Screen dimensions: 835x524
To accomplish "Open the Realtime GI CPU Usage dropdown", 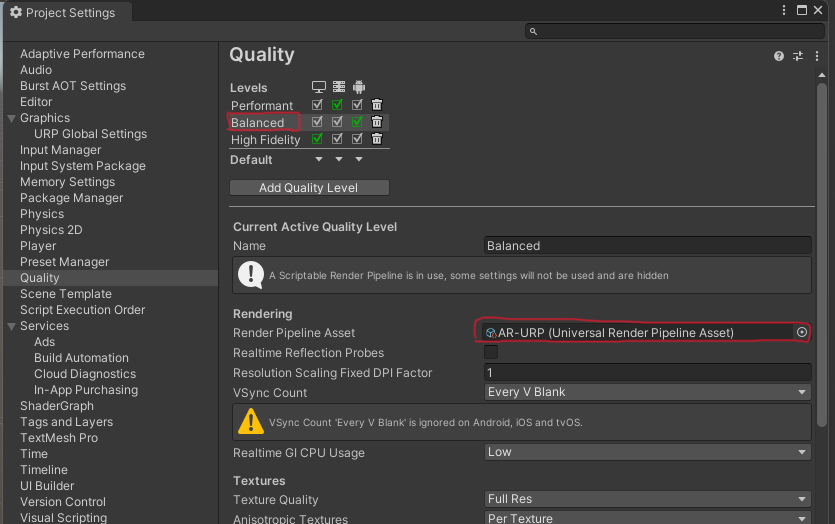I will tap(648, 452).
